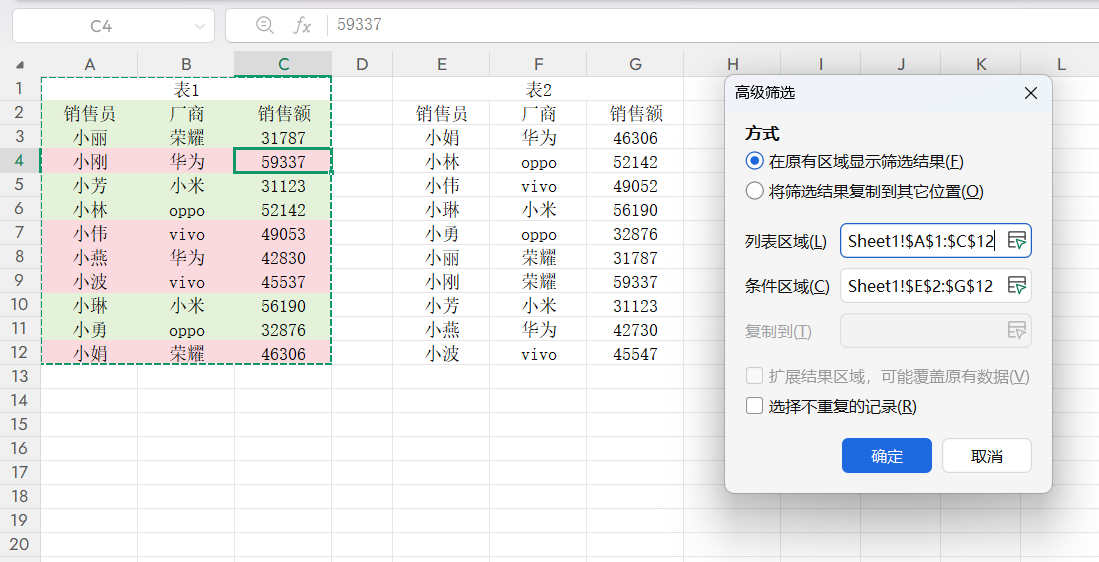Open the Name Box dropdown arrow
Viewport: 1099px width, 562px height.
pos(200,27)
